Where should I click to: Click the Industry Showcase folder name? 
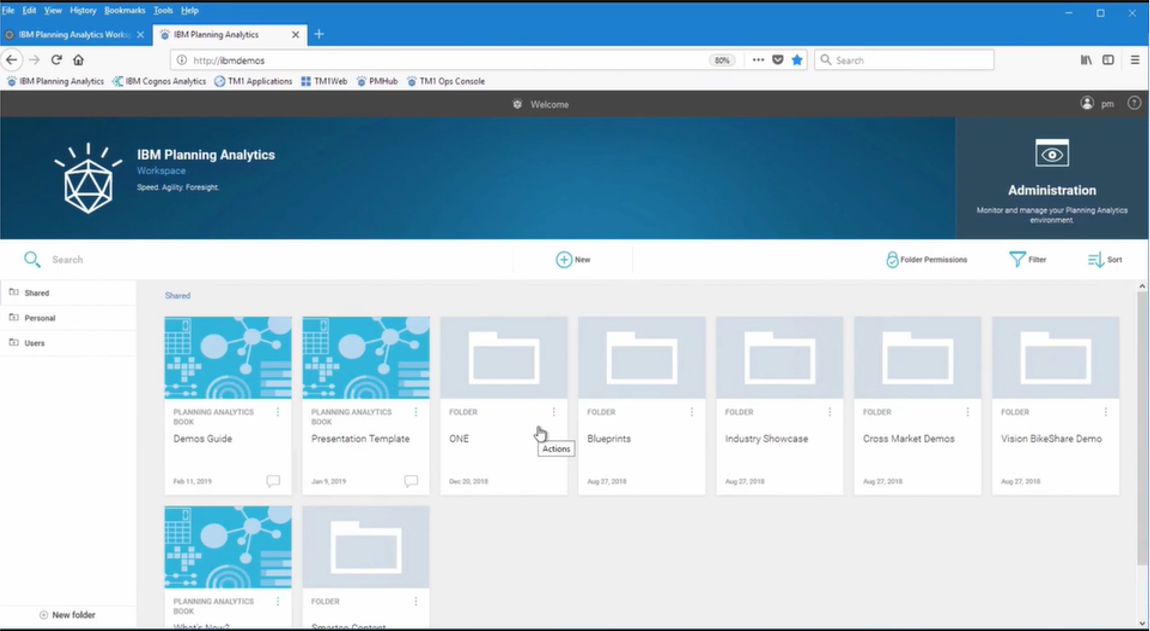[766, 439]
